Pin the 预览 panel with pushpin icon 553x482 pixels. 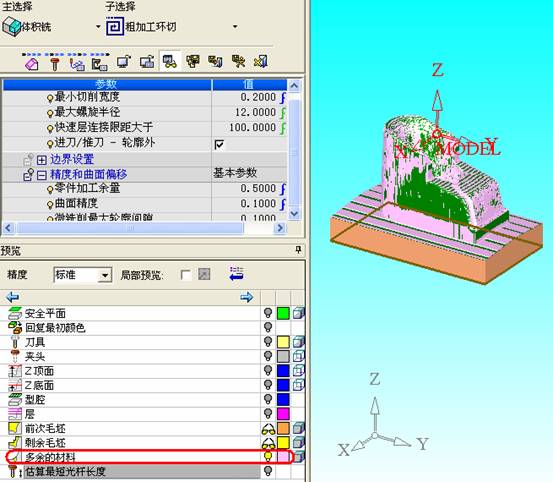coord(298,250)
